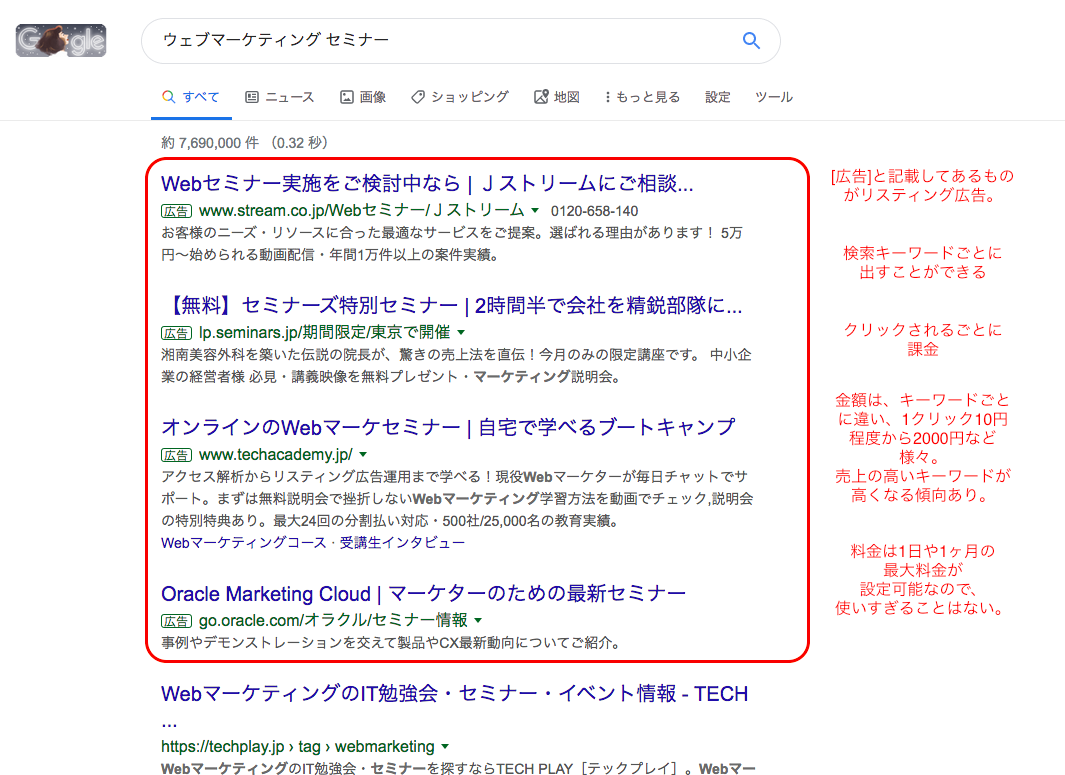
Task: Open the もっと見る menu
Action: tap(642, 97)
